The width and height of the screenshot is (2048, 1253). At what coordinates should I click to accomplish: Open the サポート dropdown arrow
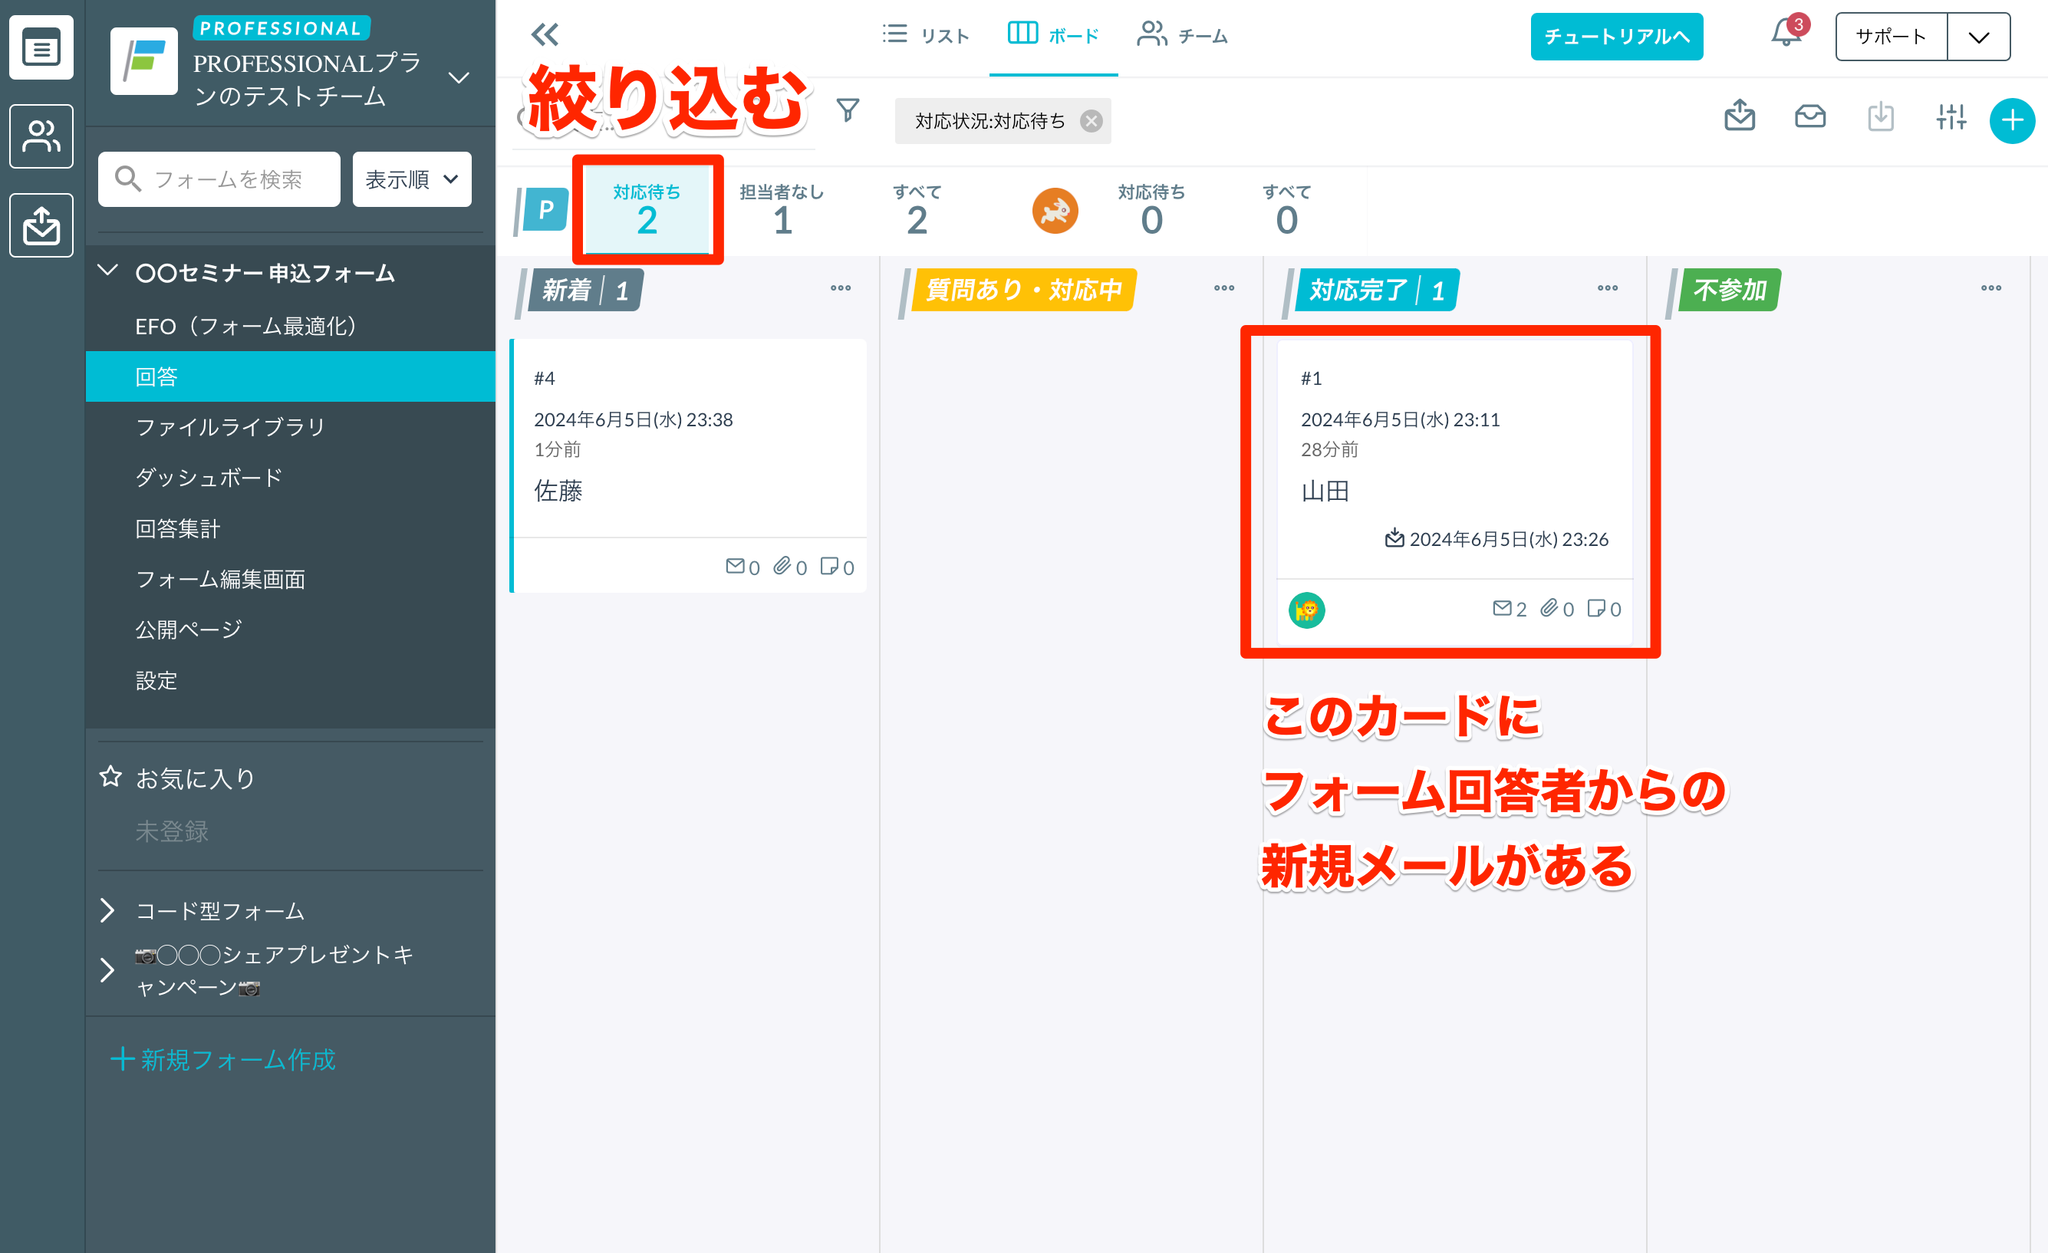tap(1978, 37)
